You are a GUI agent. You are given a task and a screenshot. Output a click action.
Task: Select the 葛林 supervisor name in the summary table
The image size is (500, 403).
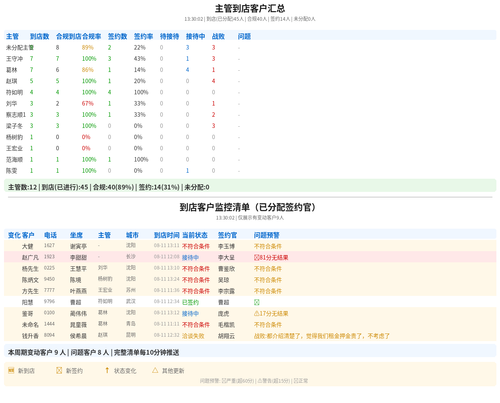pos(12,70)
